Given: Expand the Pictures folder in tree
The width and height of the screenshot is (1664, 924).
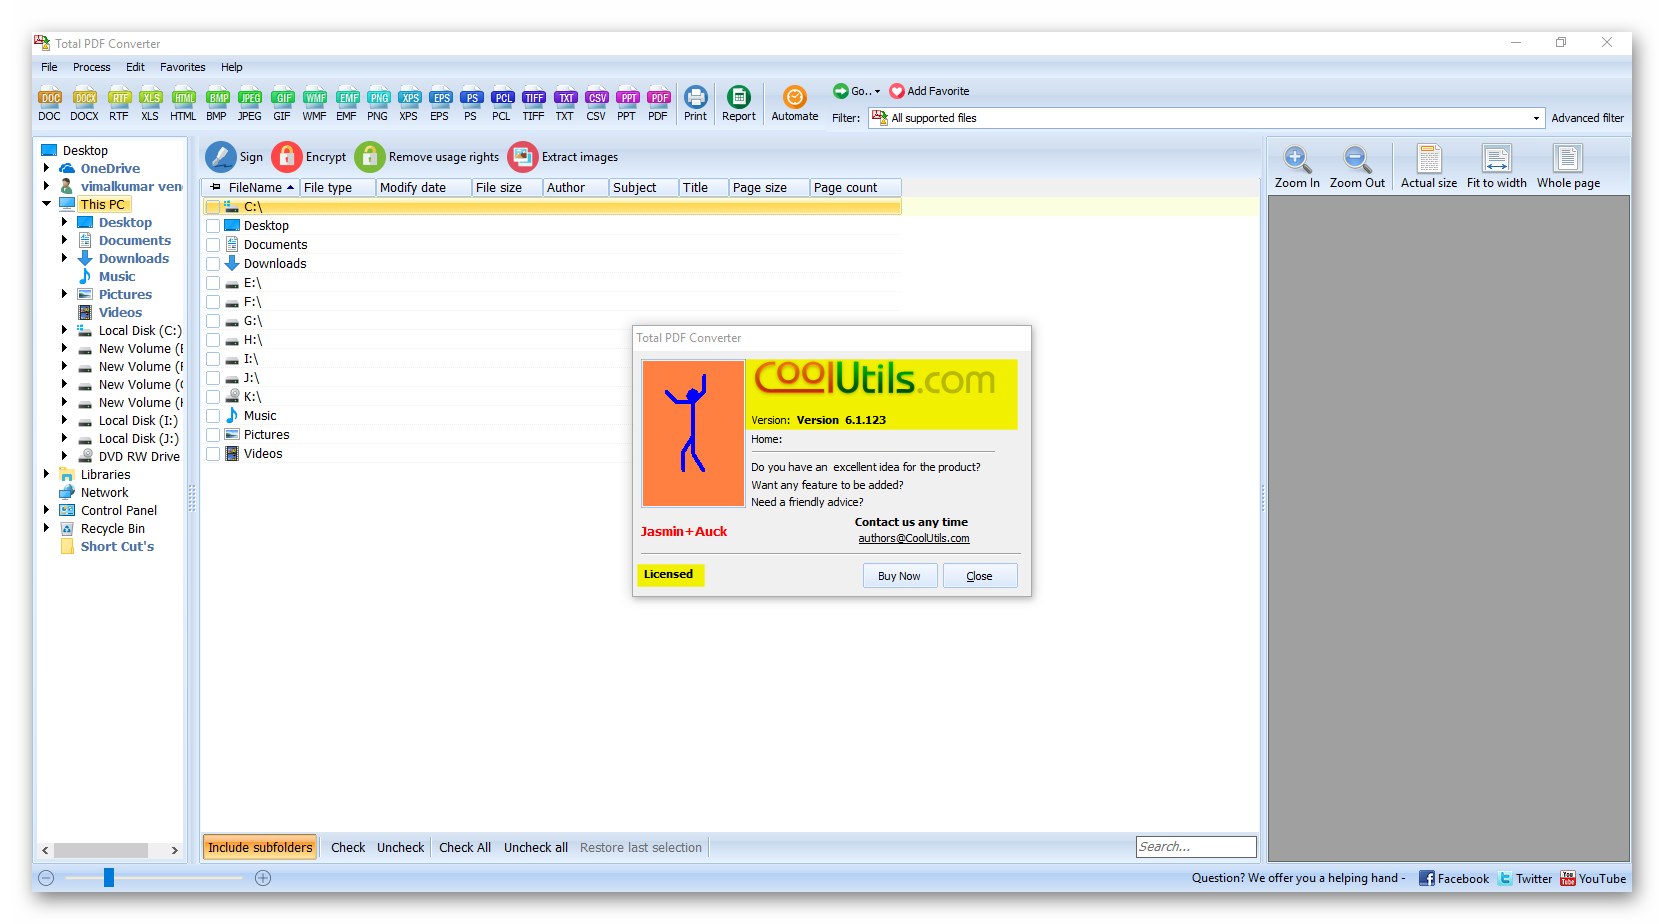Looking at the screenshot, I should 64,294.
